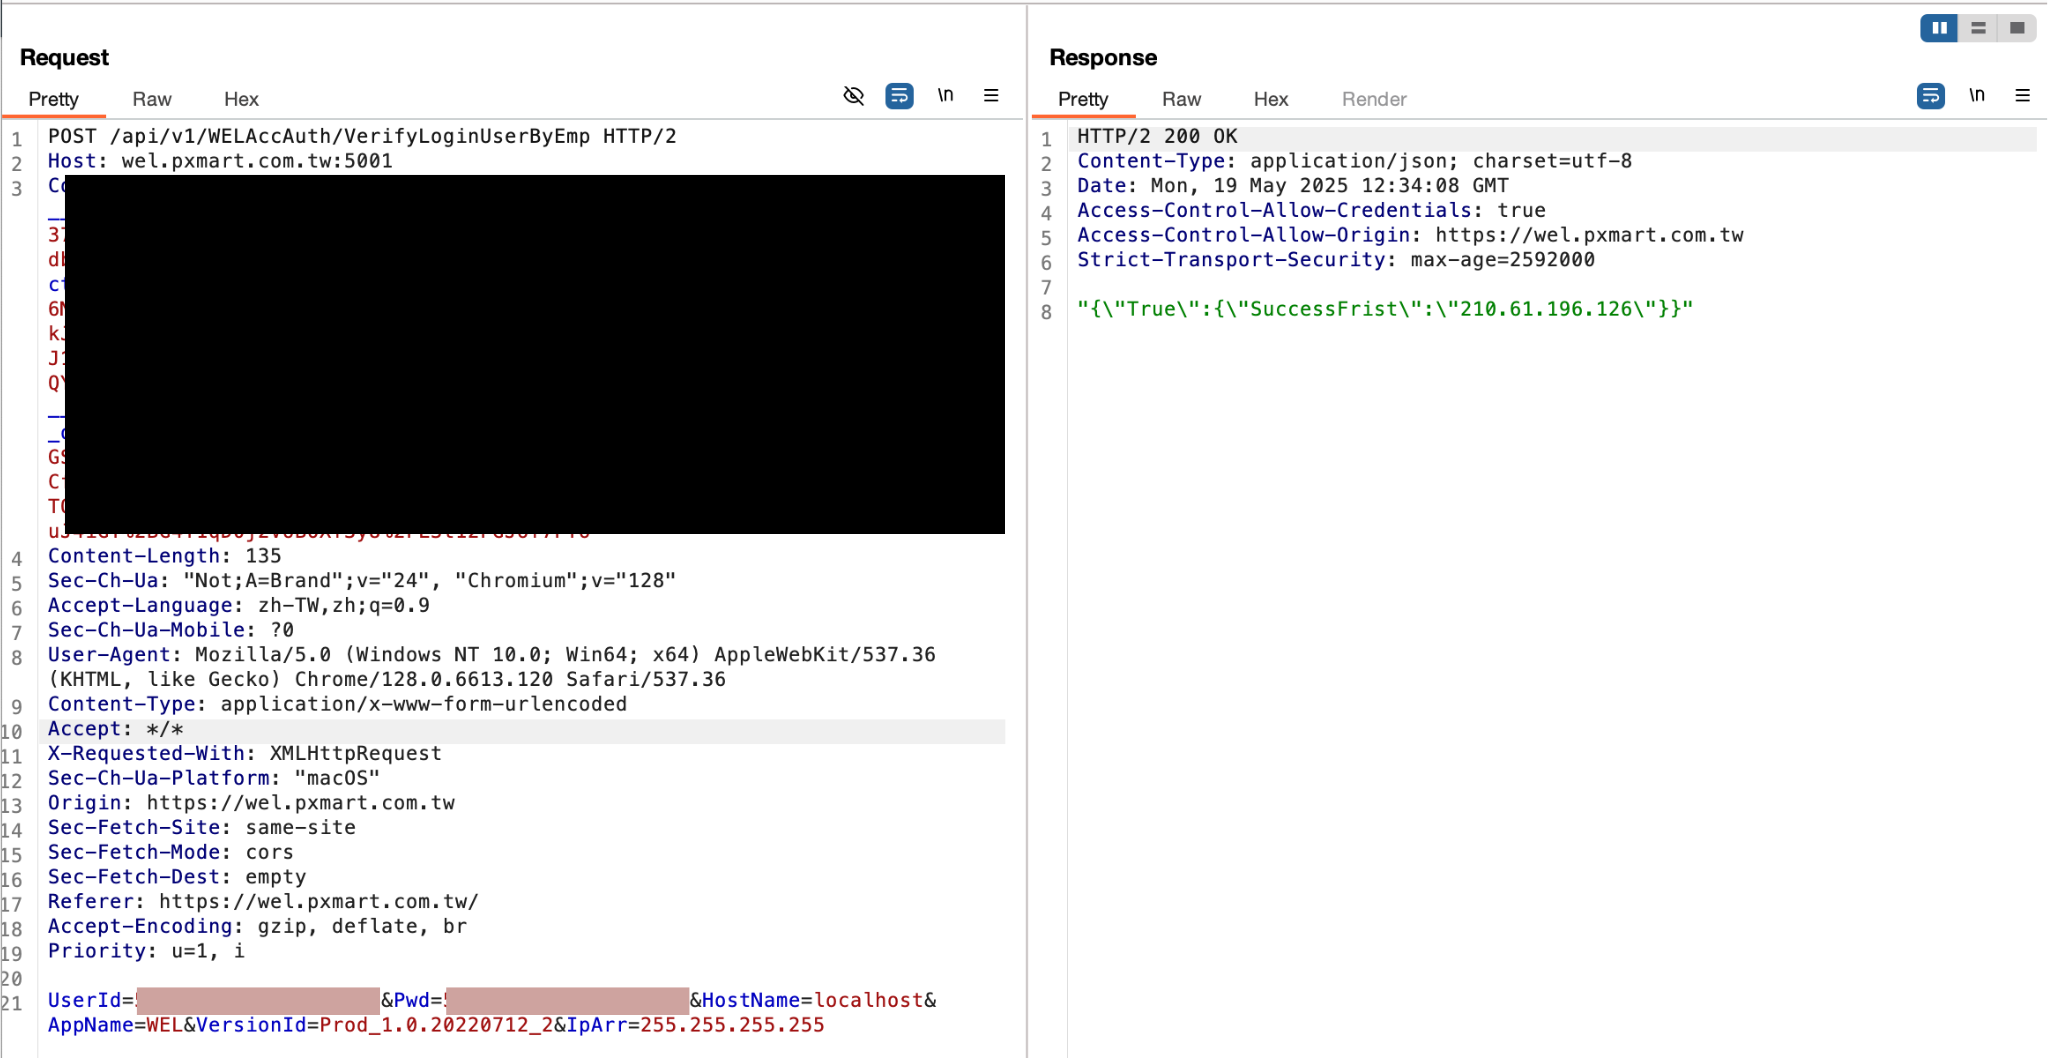Click the HTTP/2 200 OK status line
This screenshot has width=2048, height=1058.
coord(1157,136)
